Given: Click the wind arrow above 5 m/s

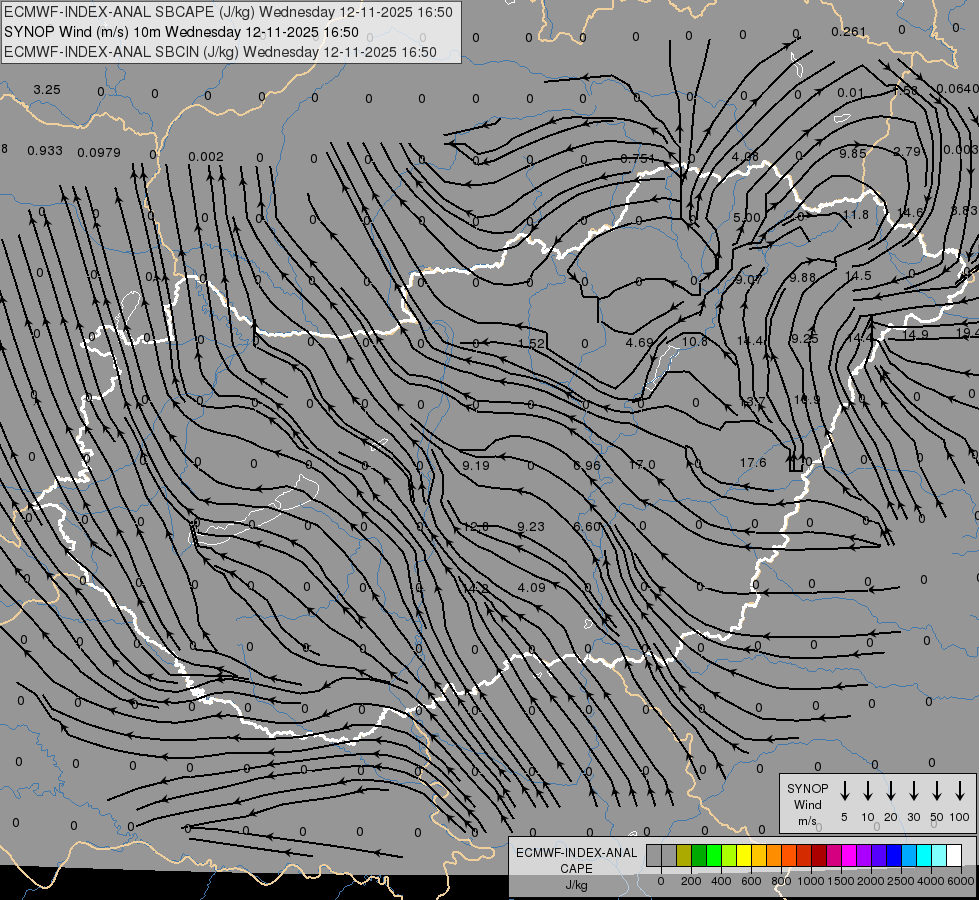Looking at the screenshot, I should [x=844, y=790].
